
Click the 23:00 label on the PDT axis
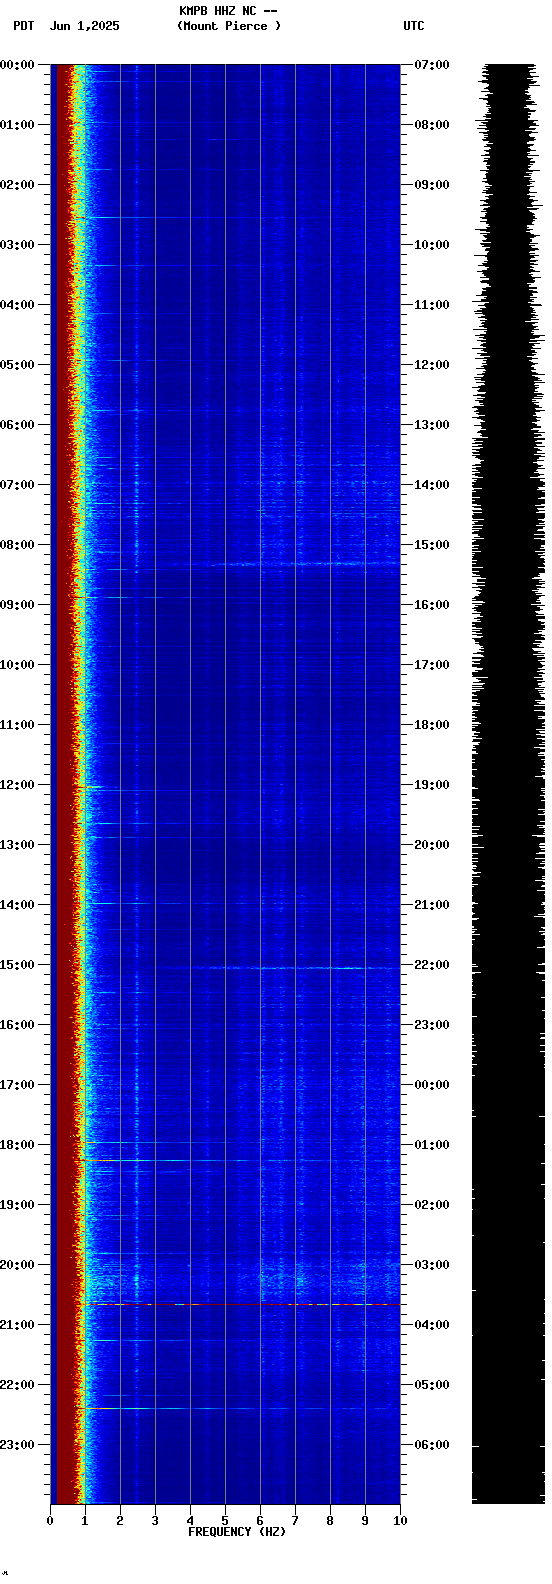[x=17, y=1445]
